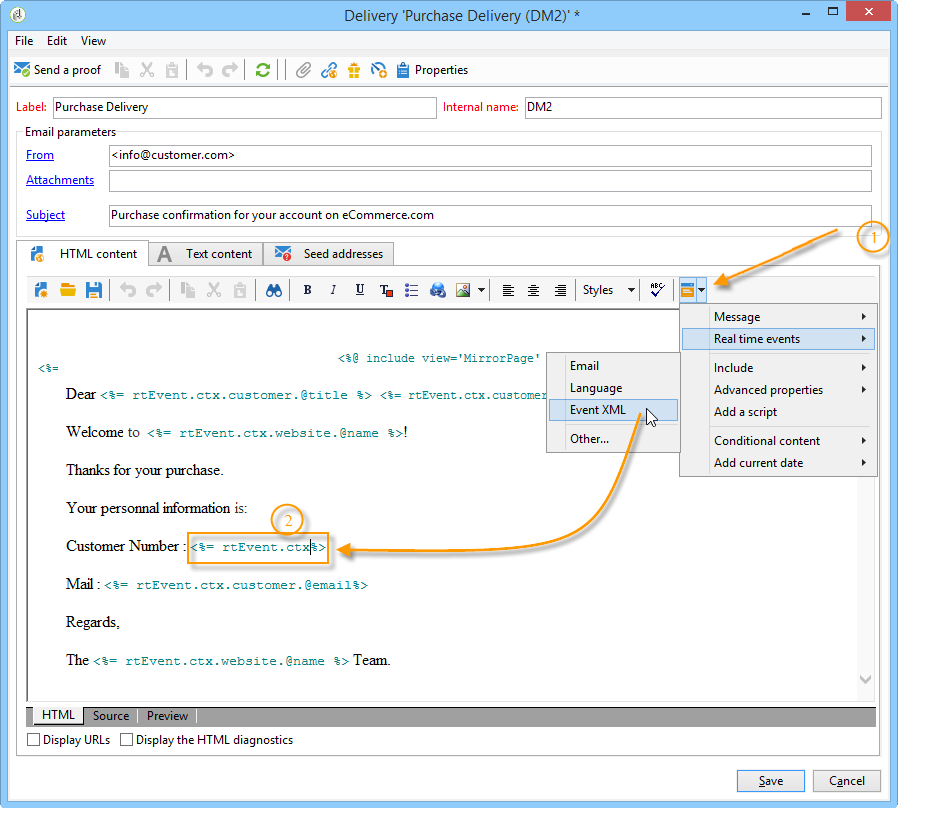Align text right
This screenshot has height=823, width=925.
[x=560, y=290]
